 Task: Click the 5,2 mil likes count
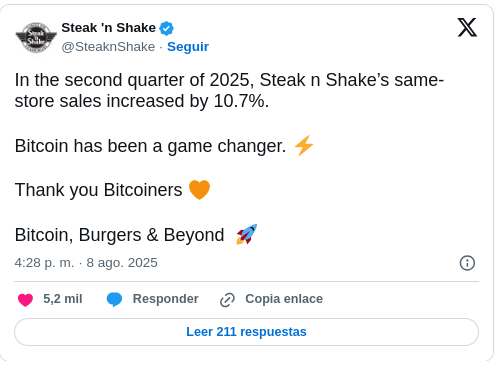pos(63,299)
